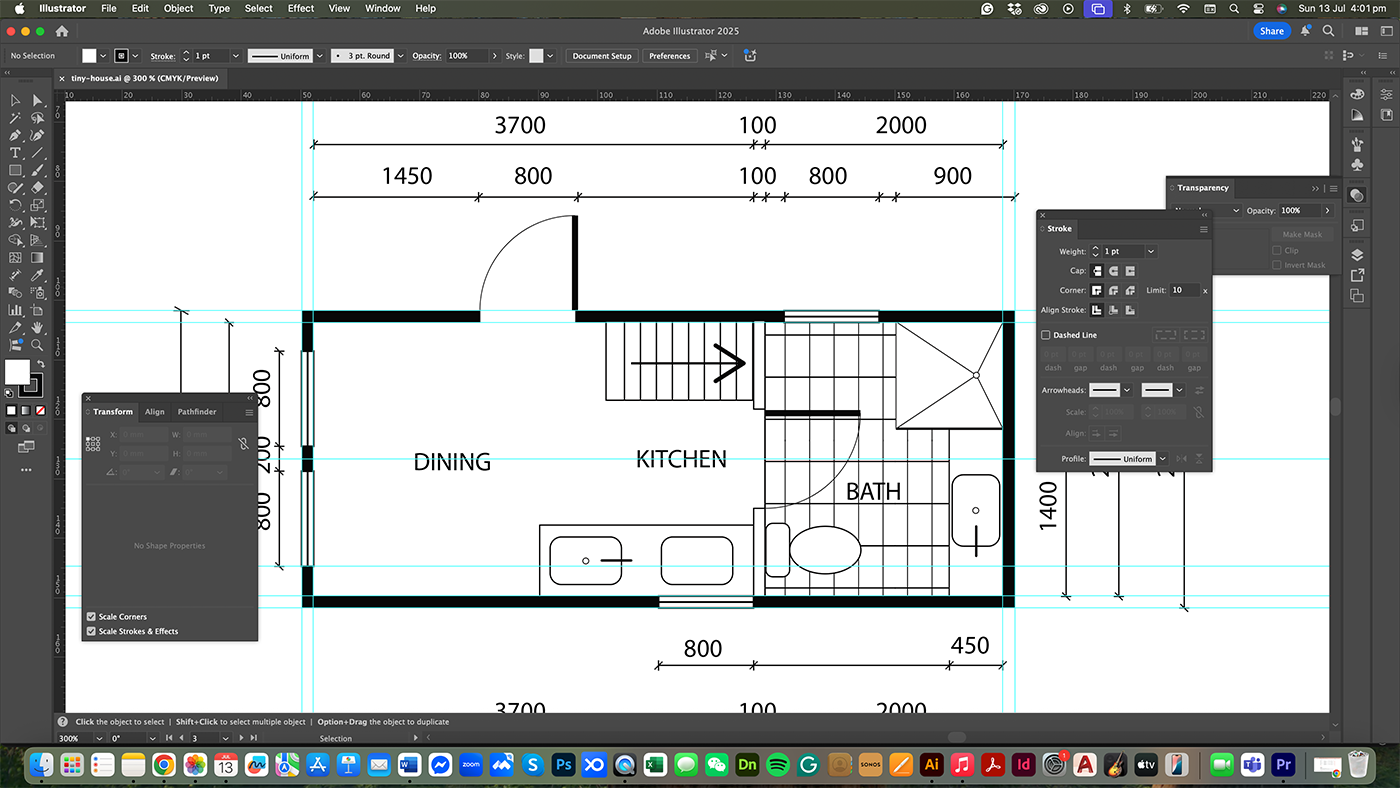
Task: Click the Stroke panel Limit input field
Action: click(x=1184, y=290)
